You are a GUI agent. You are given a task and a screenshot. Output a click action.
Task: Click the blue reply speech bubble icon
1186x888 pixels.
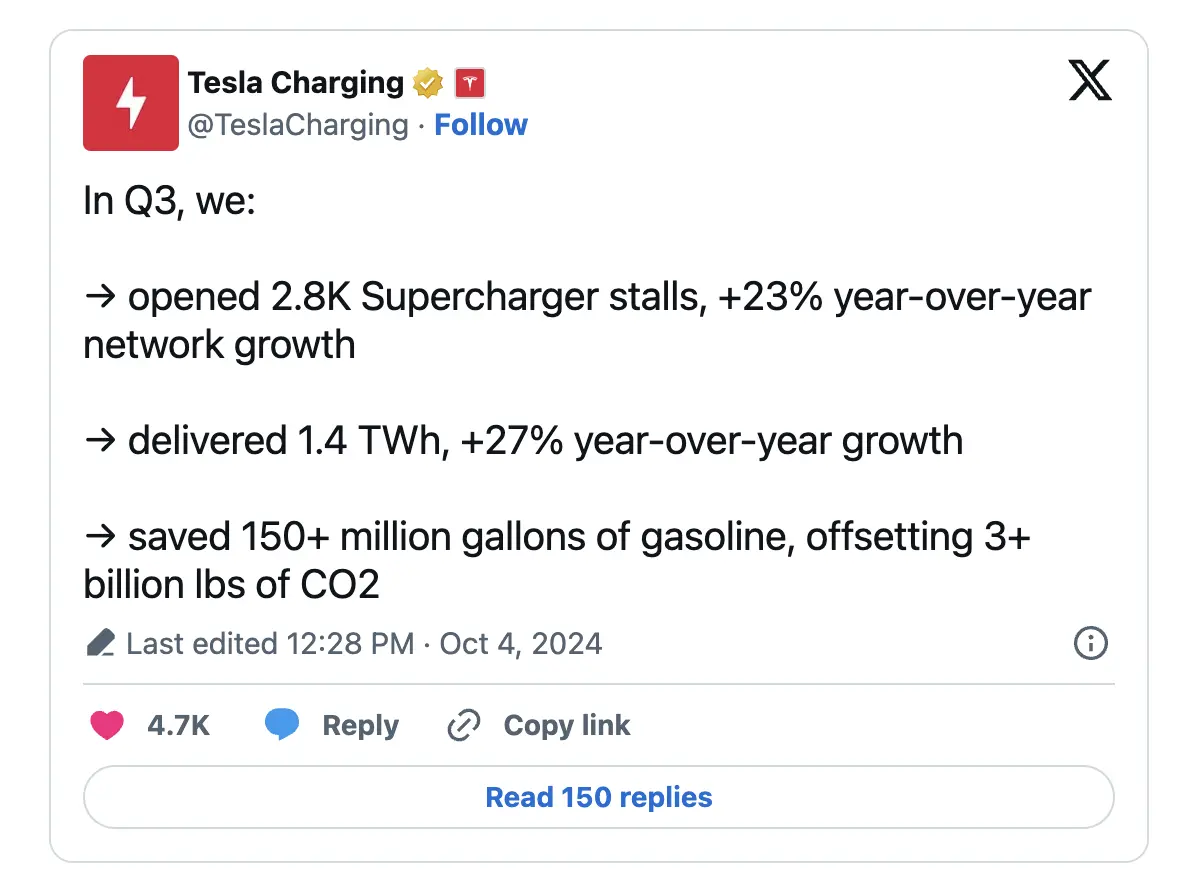pos(282,725)
